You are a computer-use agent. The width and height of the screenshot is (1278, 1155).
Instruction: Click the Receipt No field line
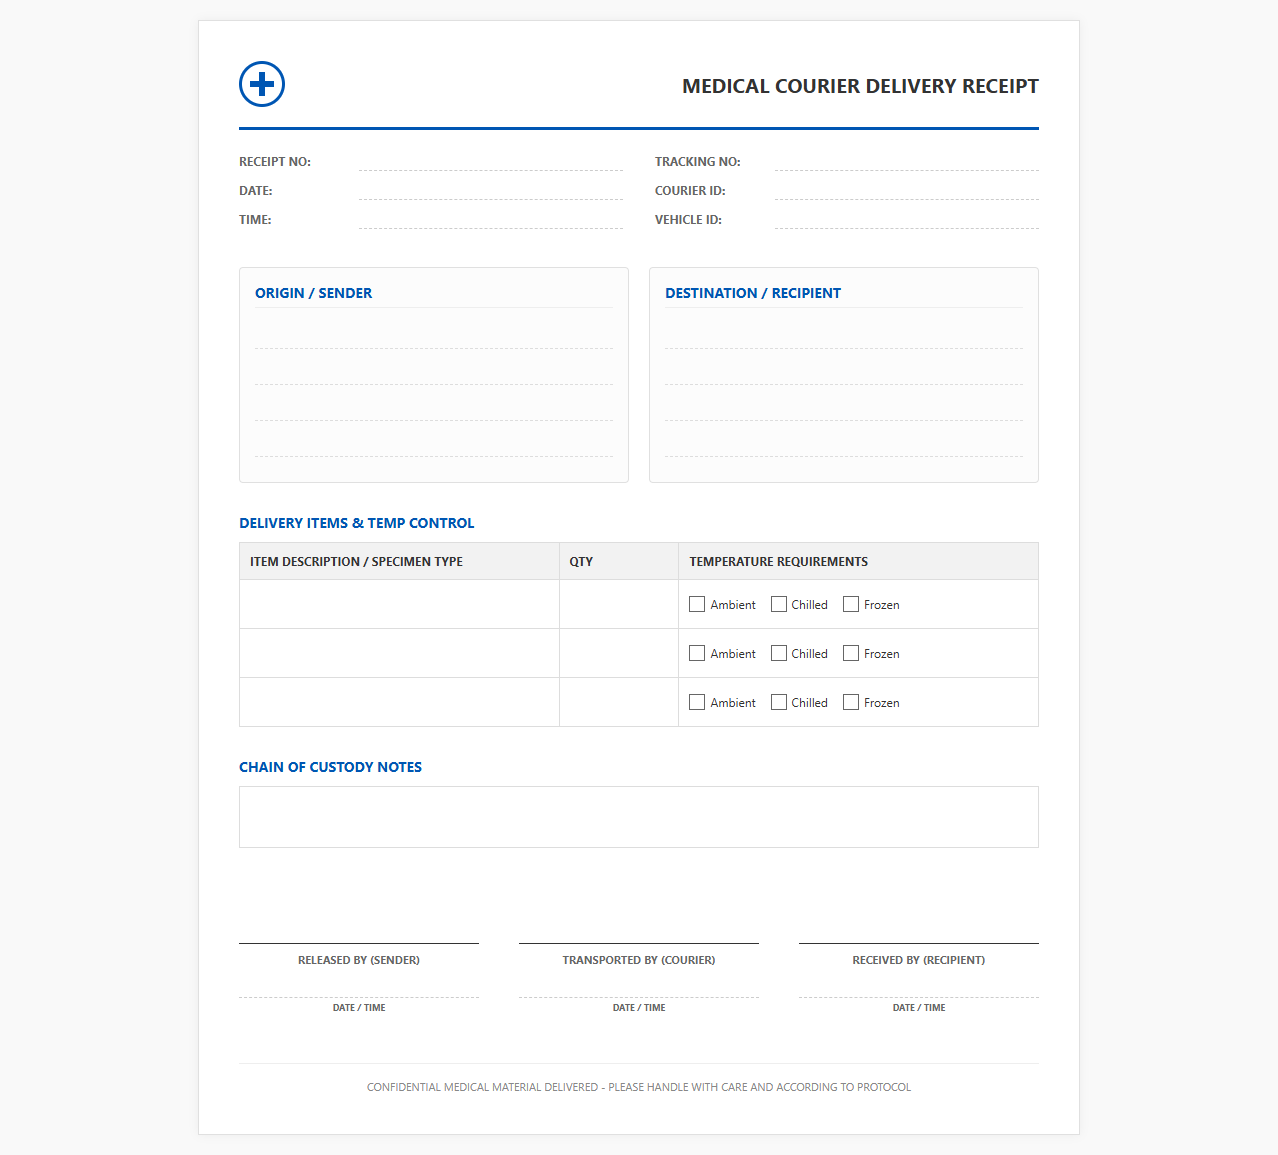pos(491,162)
